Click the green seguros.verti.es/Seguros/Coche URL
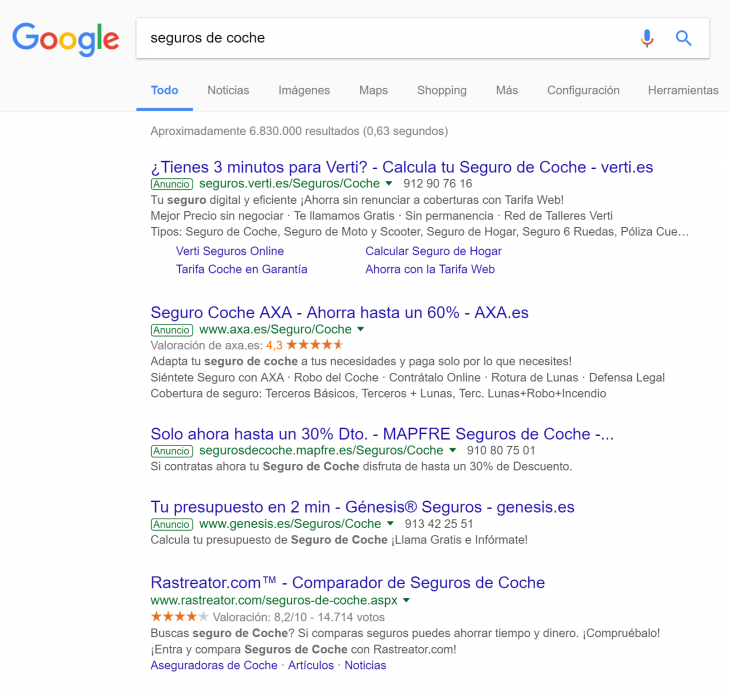Image resolution: width=730 pixels, height=696 pixels. (x=289, y=183)
